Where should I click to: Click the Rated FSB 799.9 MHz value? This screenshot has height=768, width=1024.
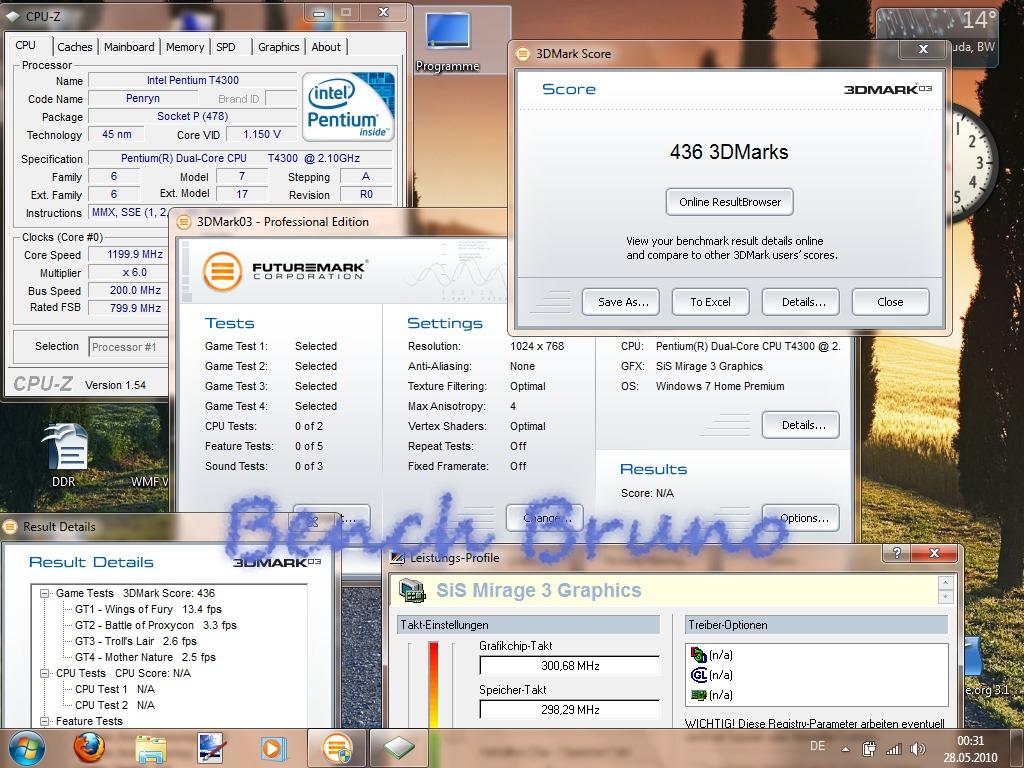(x=128, y=308)
